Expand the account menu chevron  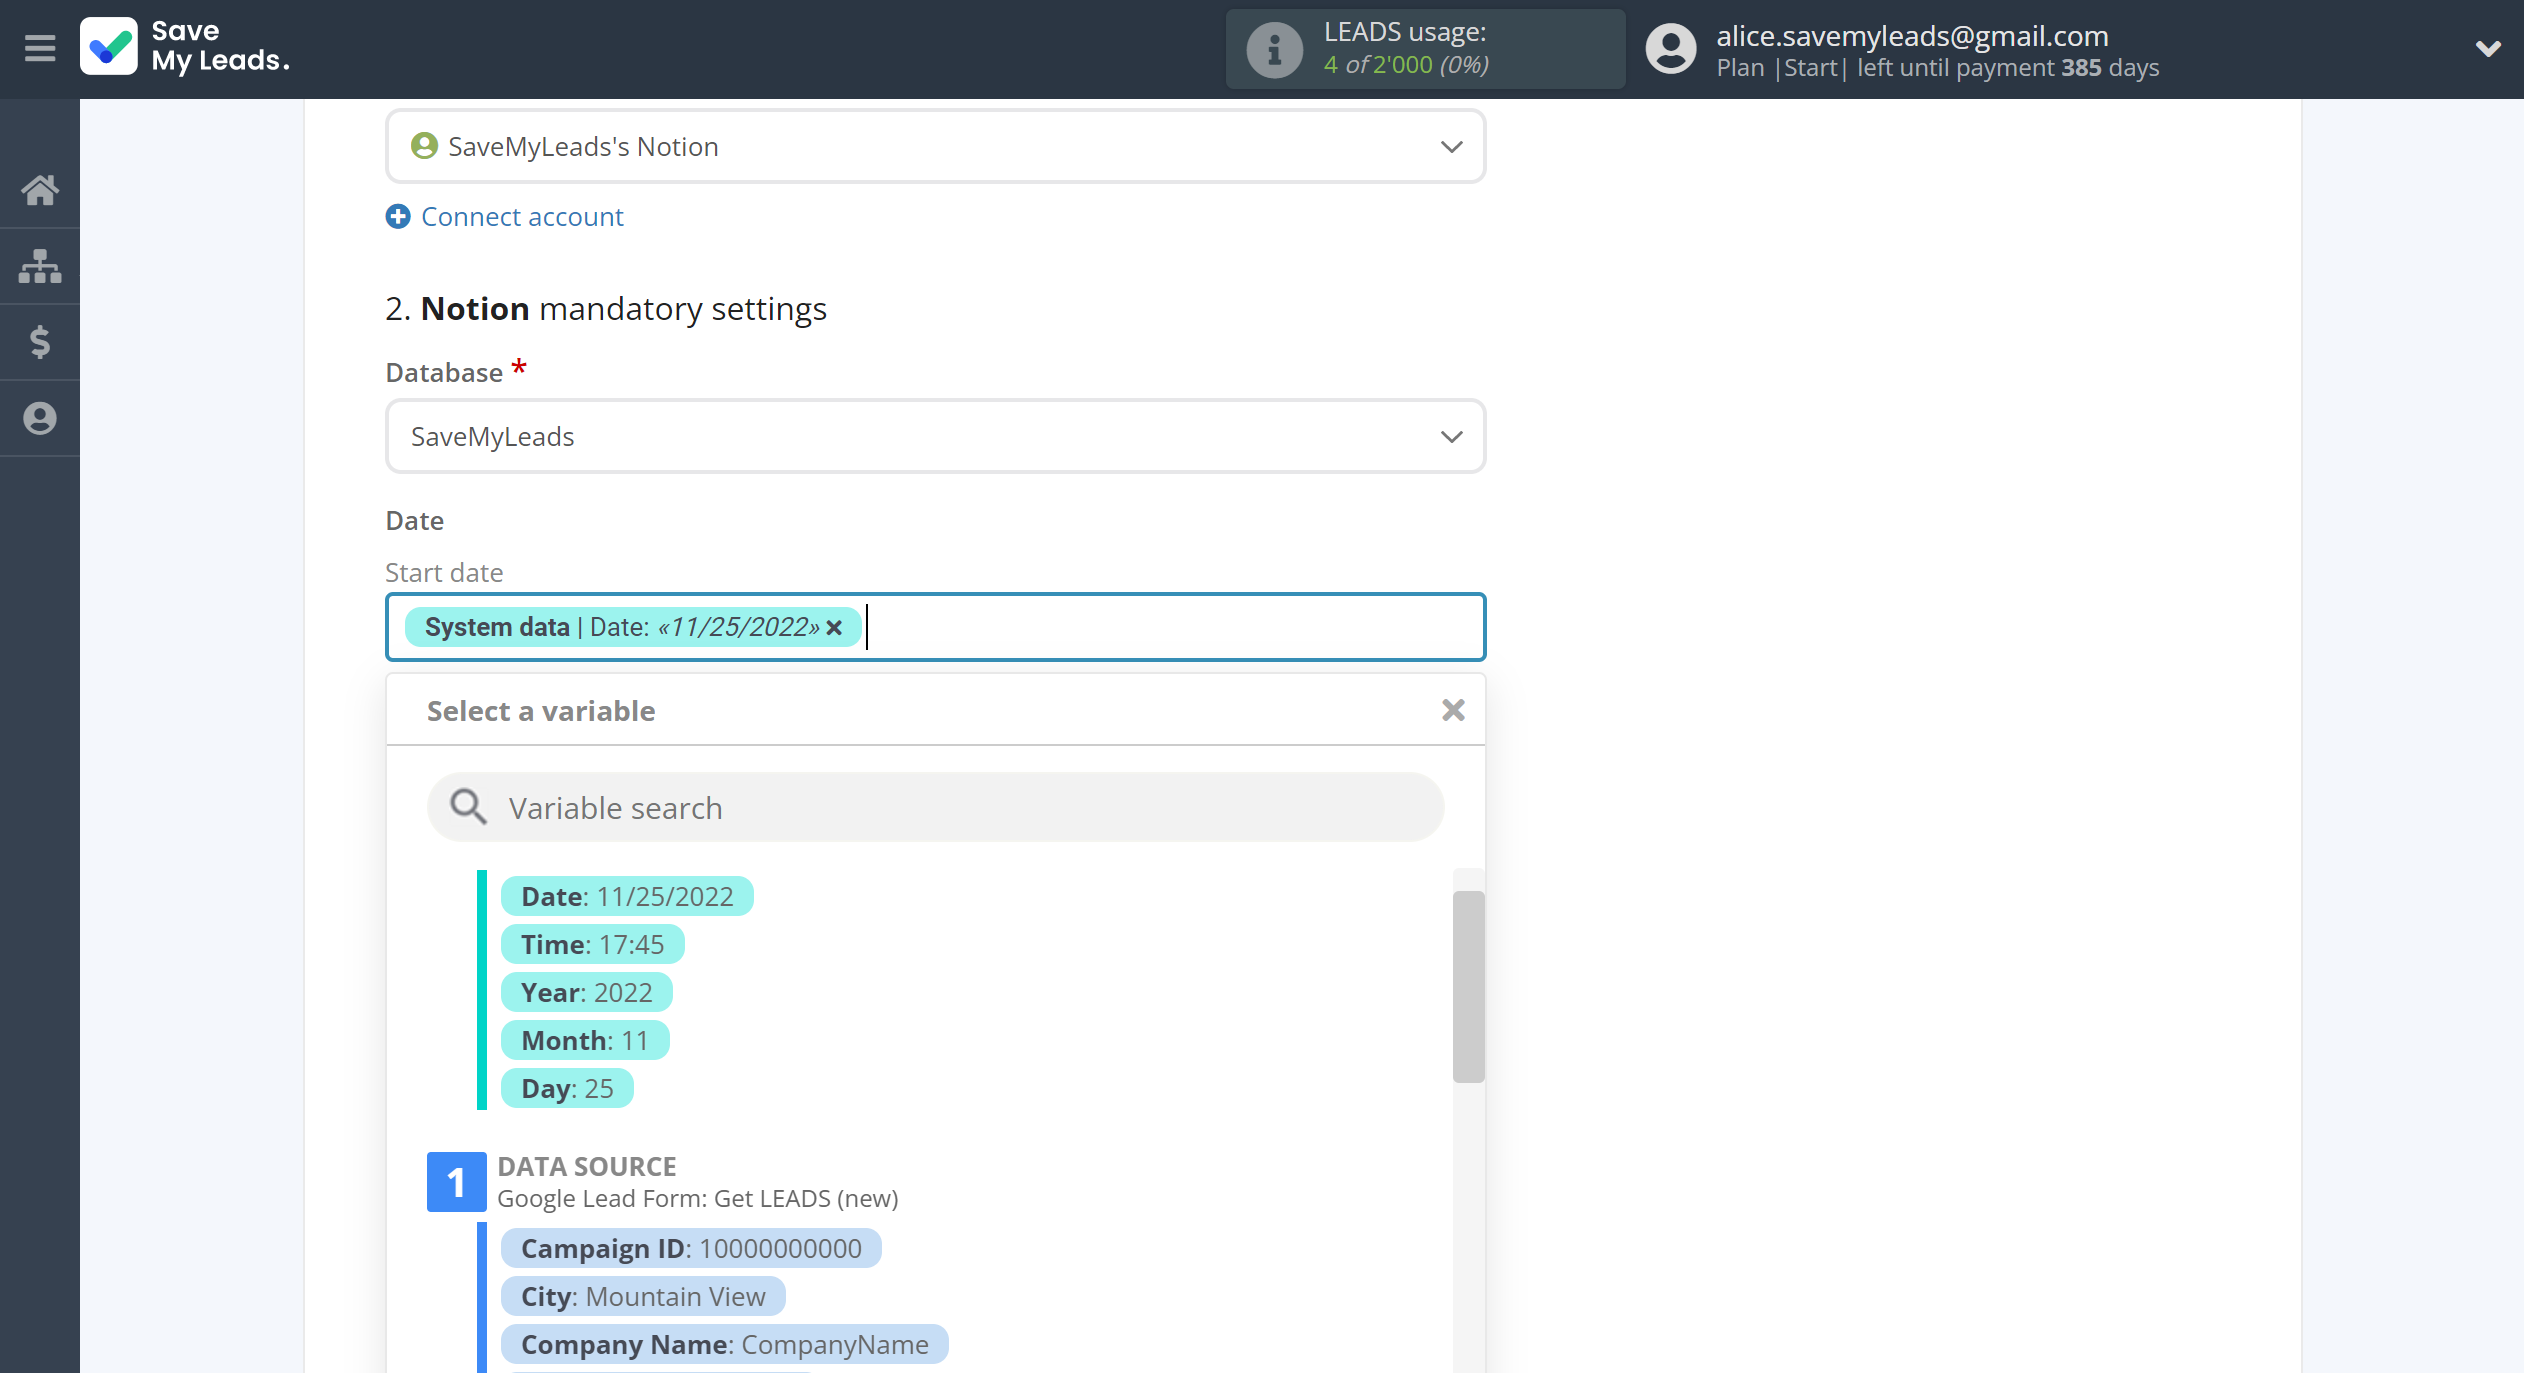tap(2488, 48)
